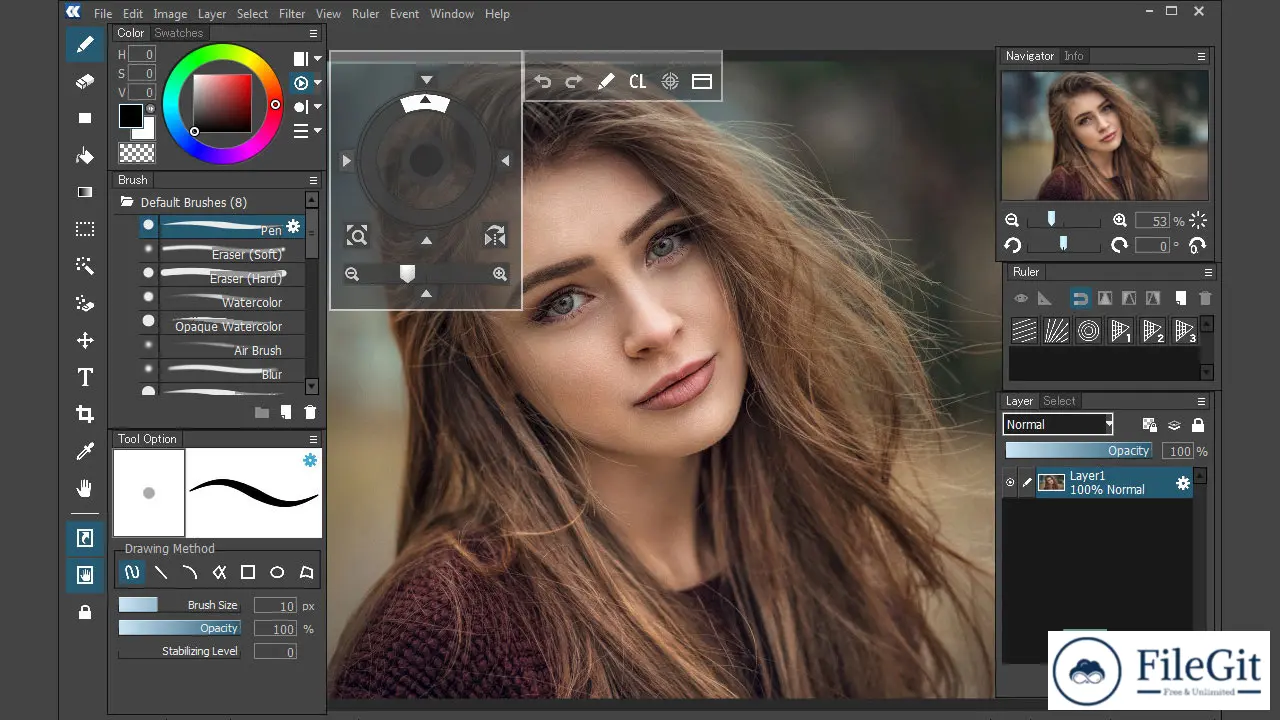This screenshot has height=720, width=1280.
Task: Select the freehand drawing method
Action: click(132, 572)
